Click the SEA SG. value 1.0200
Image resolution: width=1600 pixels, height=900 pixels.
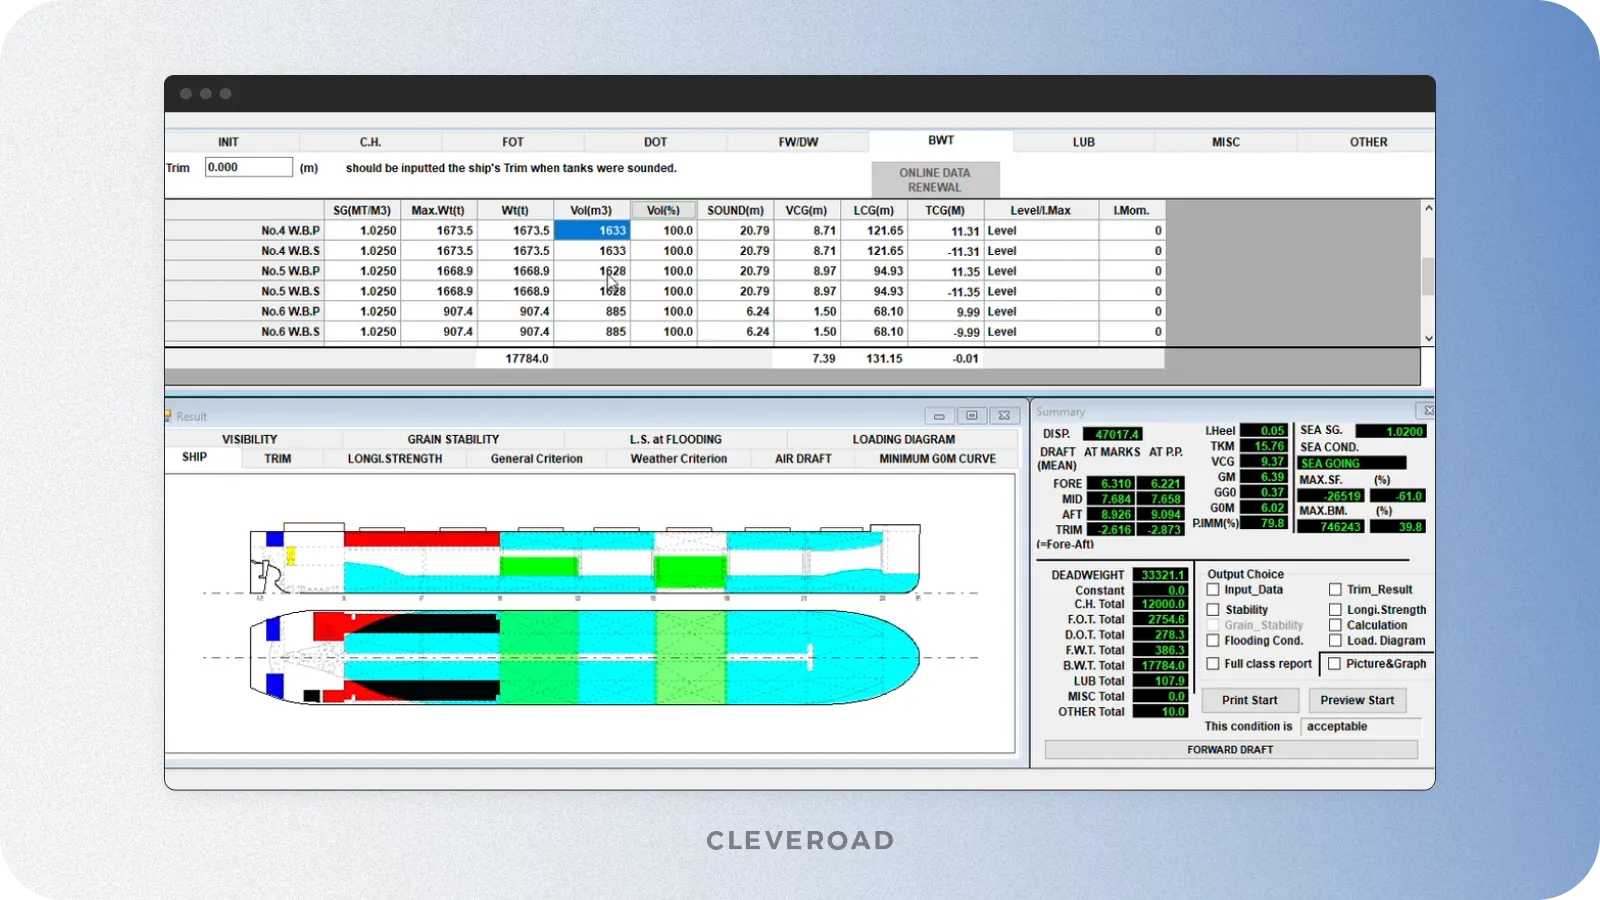tap(1391, 432)
